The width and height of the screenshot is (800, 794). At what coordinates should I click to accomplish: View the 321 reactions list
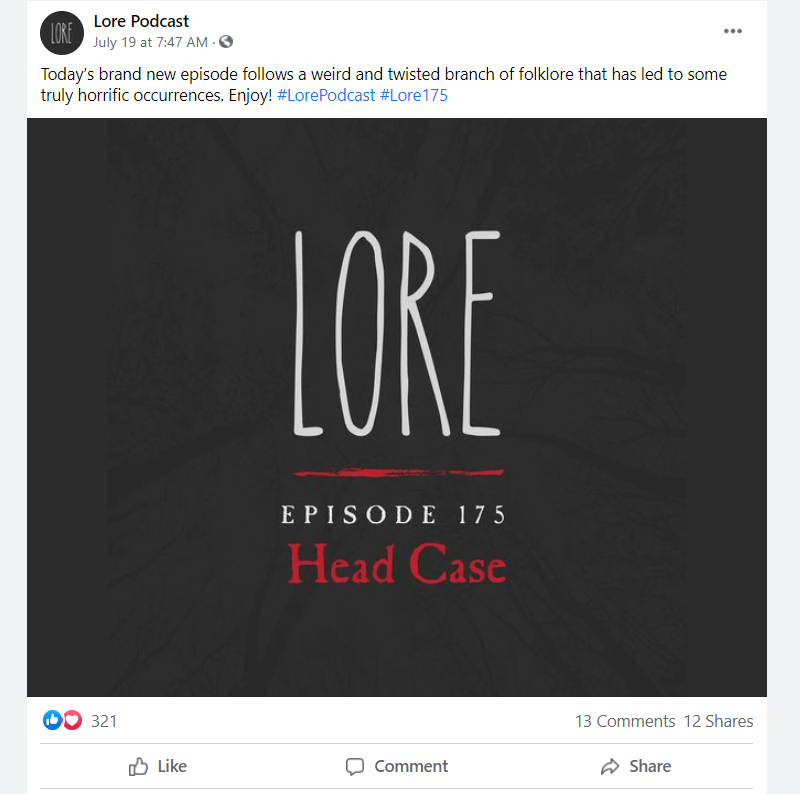click(104, 721)
